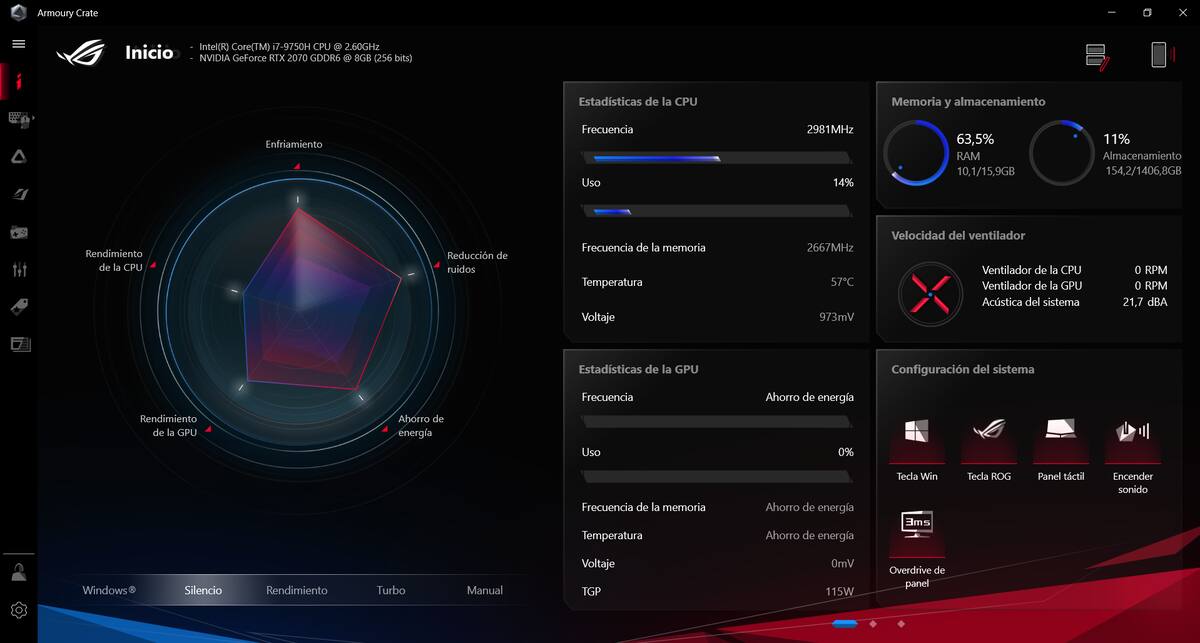Click Estadísticas de la CPU heading

click(638, 102)
